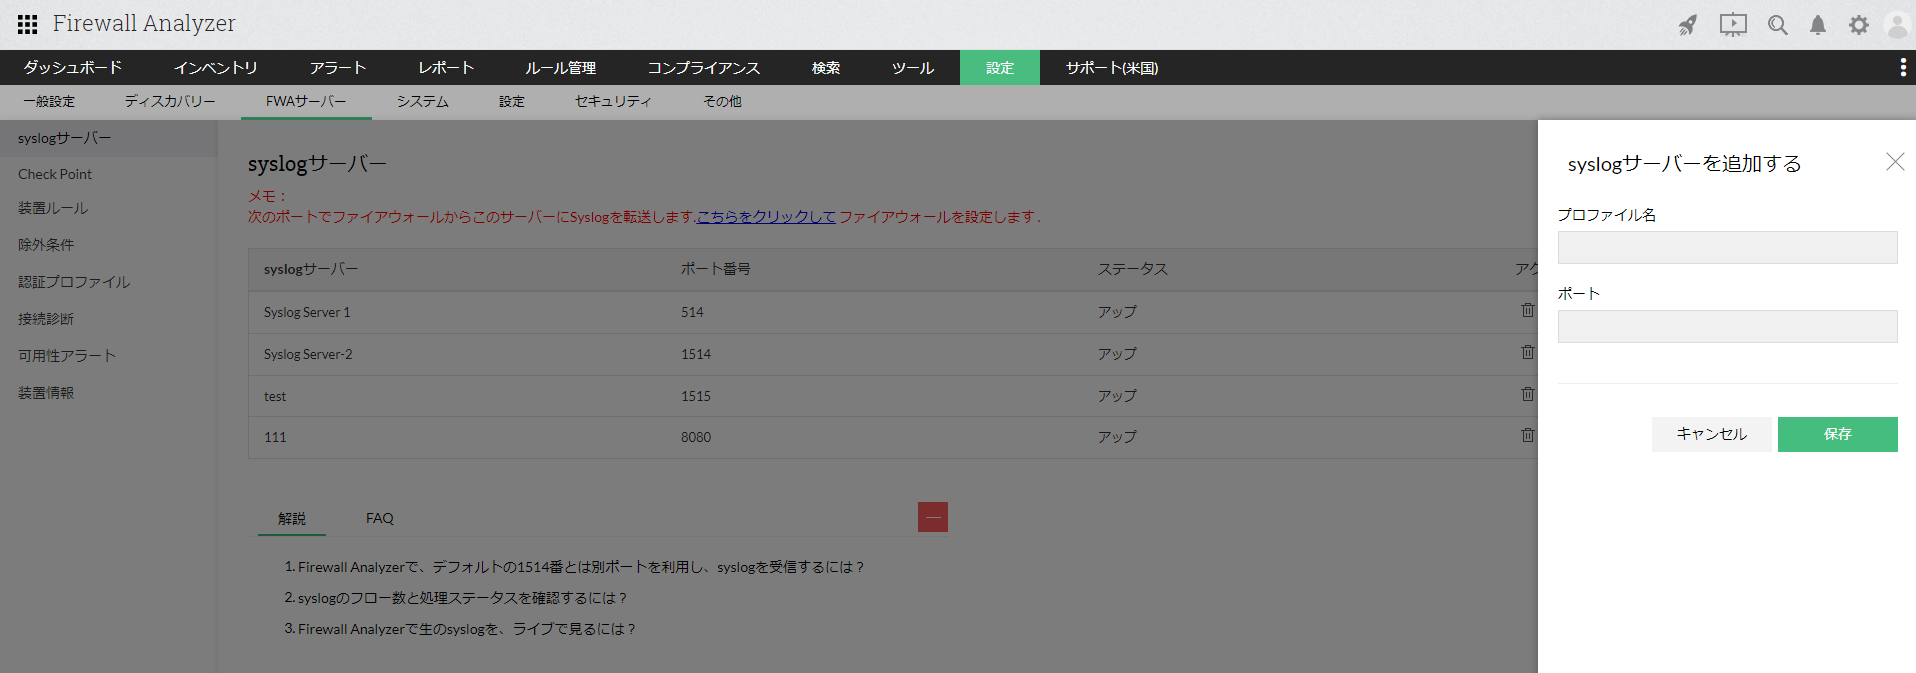Open the apps grid launcher icon
This screenshot has height=673, width=1916.
coord(27,24)
